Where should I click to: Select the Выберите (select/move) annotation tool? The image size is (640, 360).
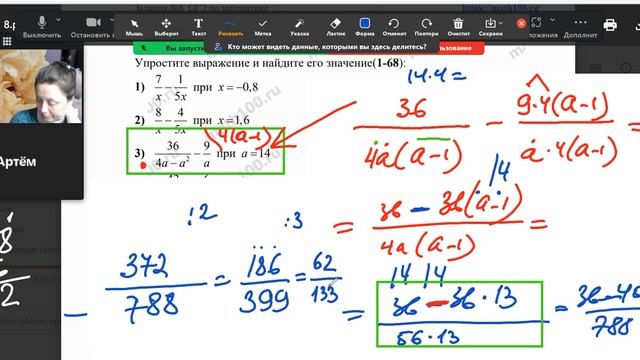click(x=166, y=27)
